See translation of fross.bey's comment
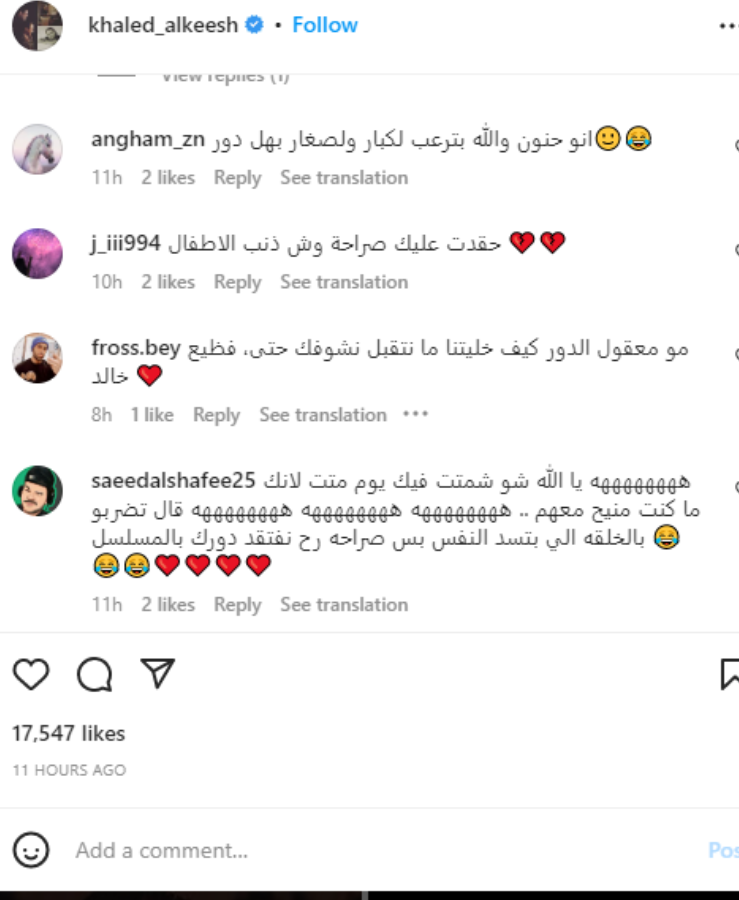This screenshot has width=739, height=900. (x=323, y=414)
